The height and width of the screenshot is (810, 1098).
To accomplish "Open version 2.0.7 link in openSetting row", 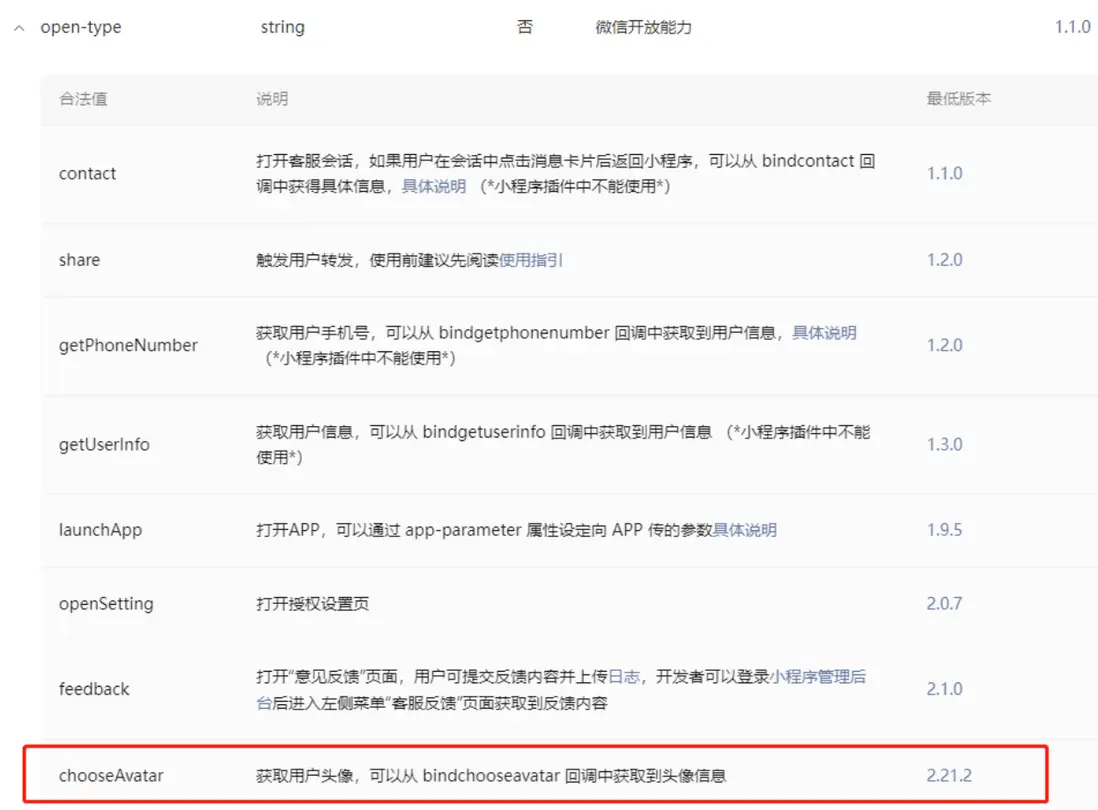I will click(945, 603).
